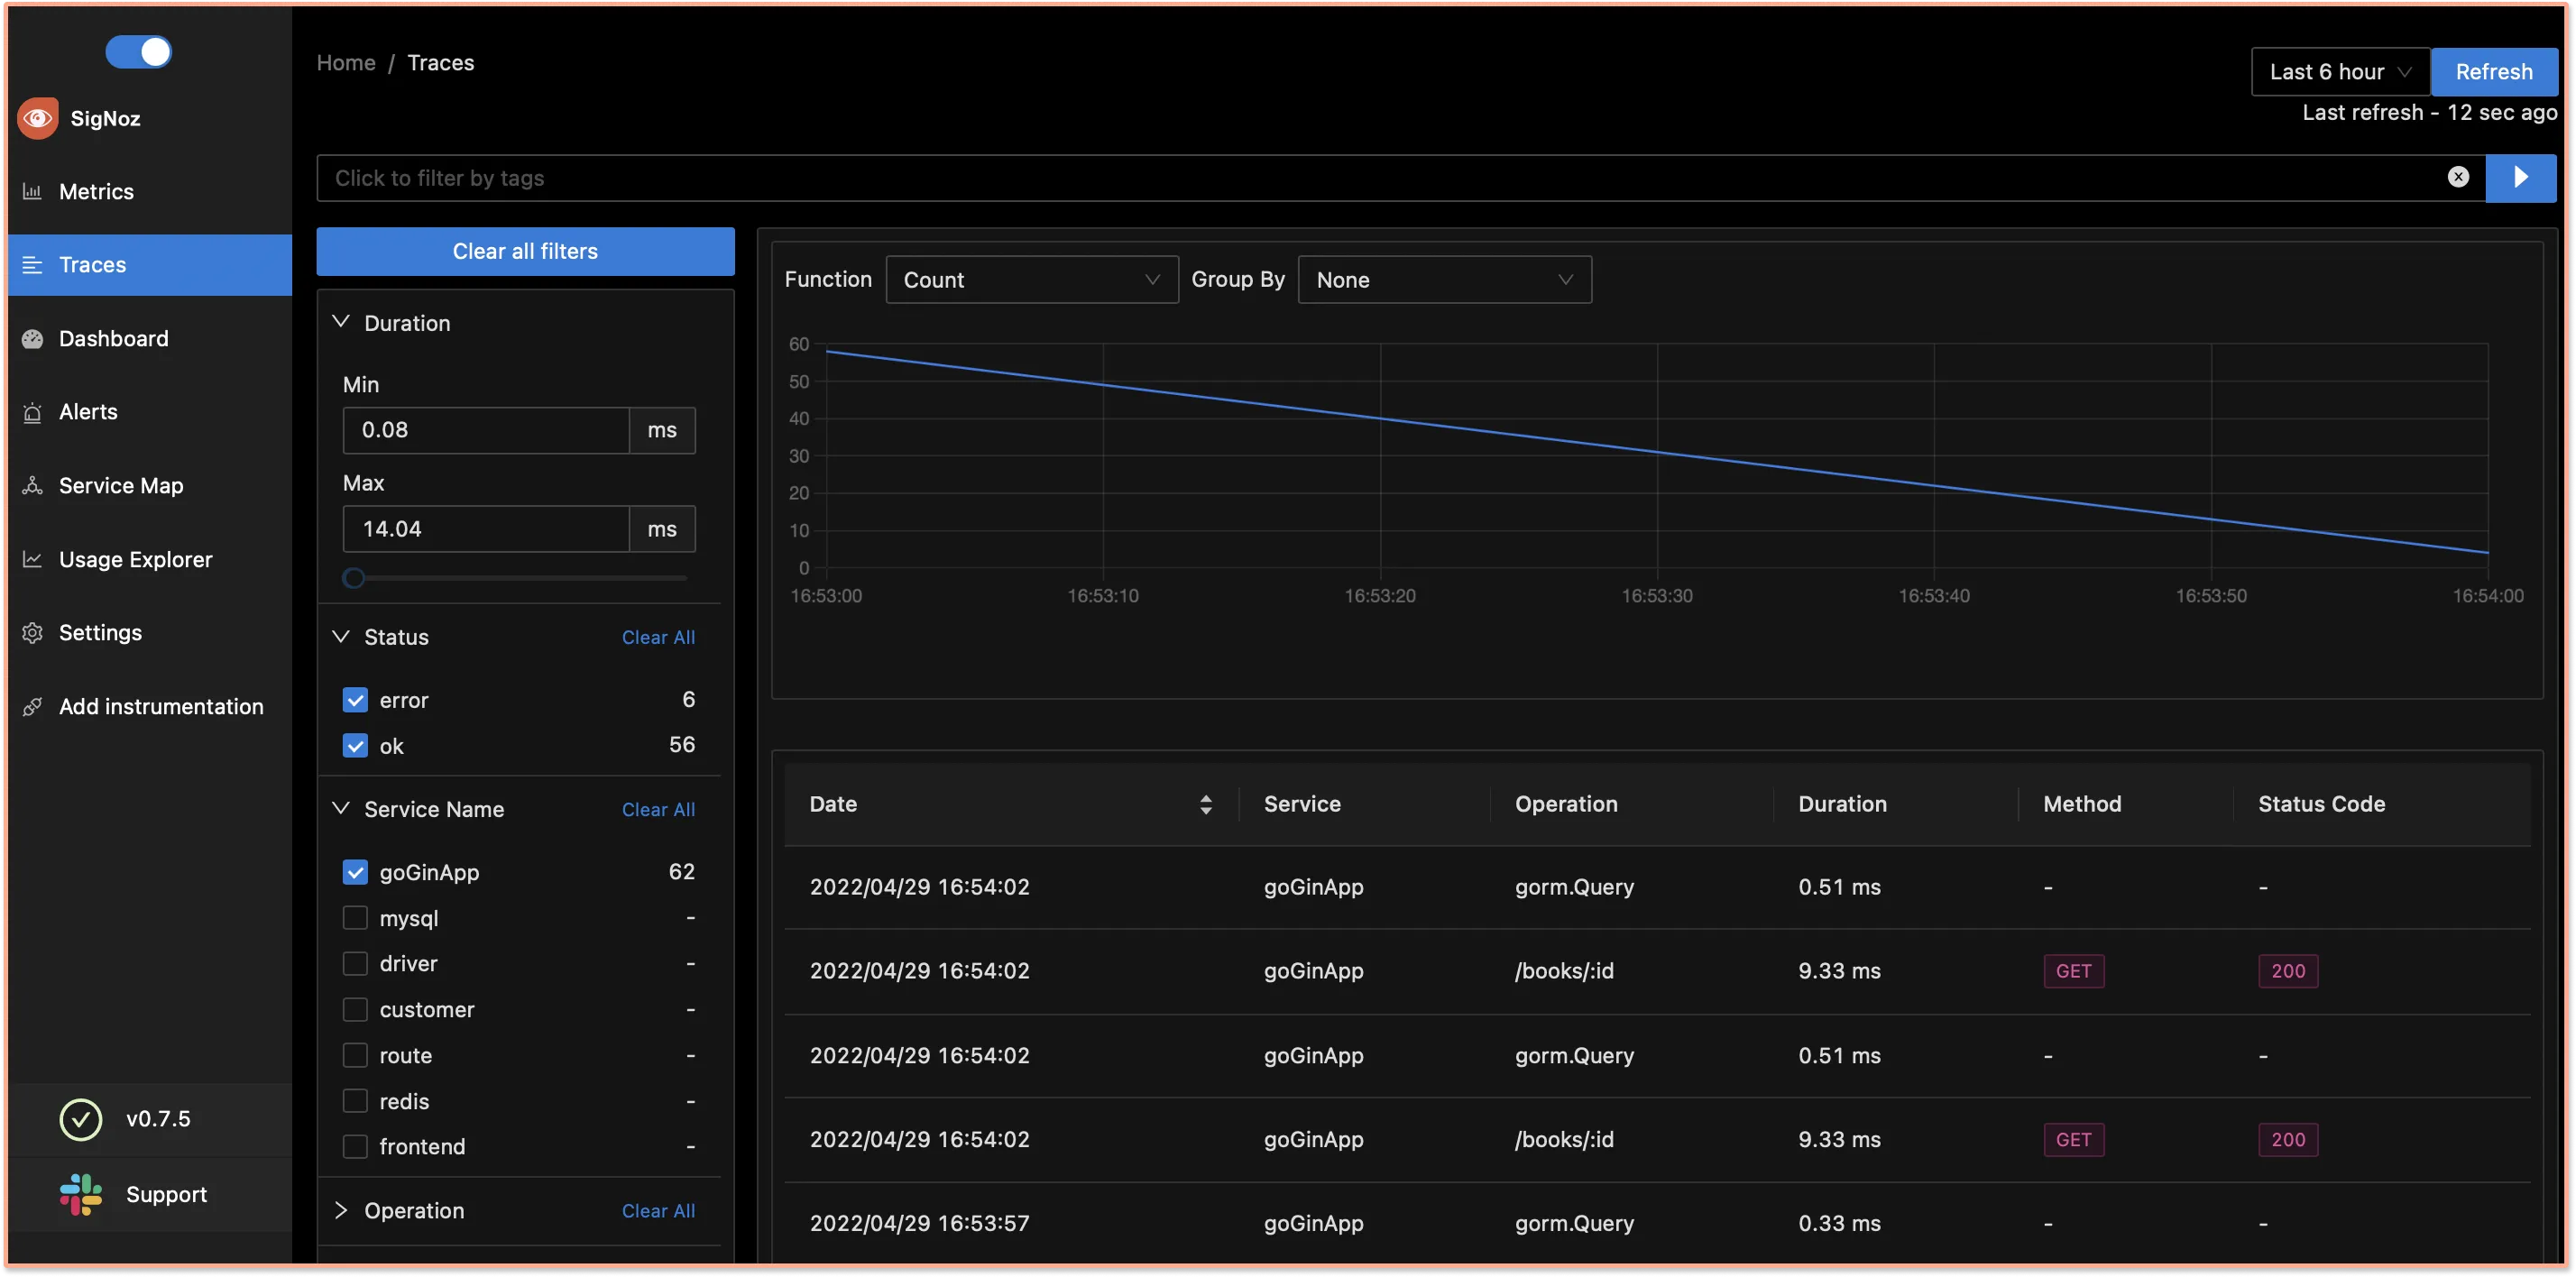
Task: Click the version check circle icon
Action: click(x=80, y=1119)
